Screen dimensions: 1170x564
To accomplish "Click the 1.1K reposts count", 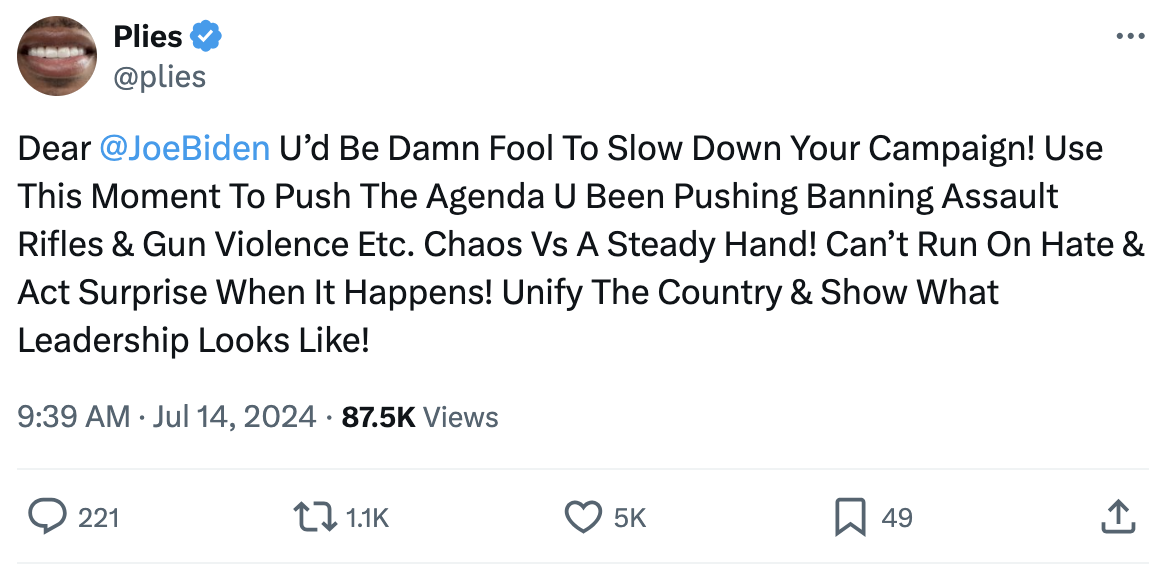I will tap(366, 517).
